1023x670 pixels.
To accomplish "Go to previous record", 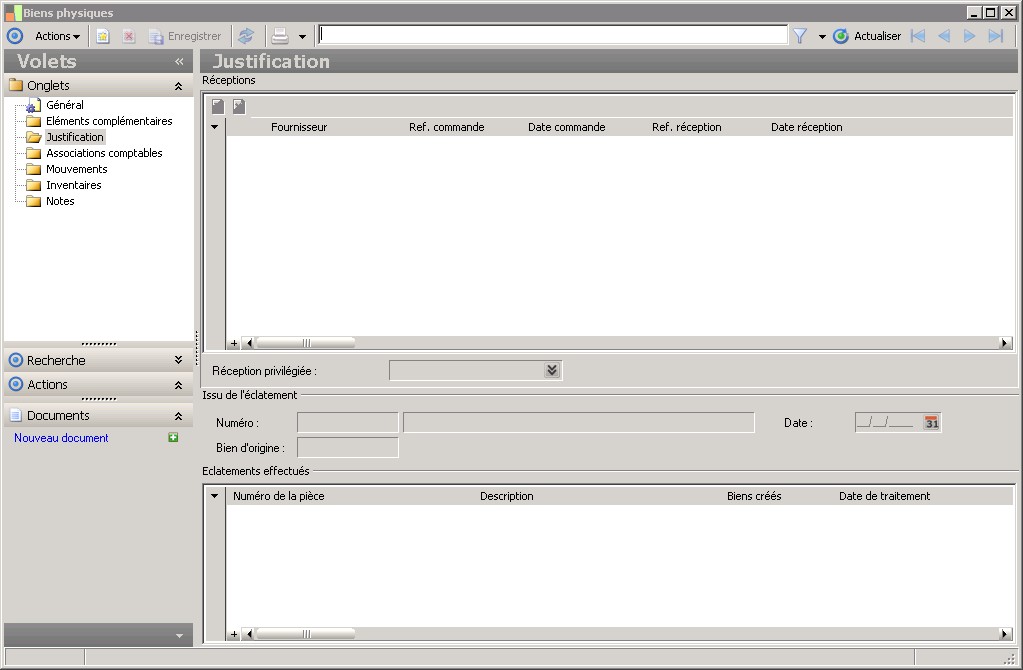I will click(944, 36).
